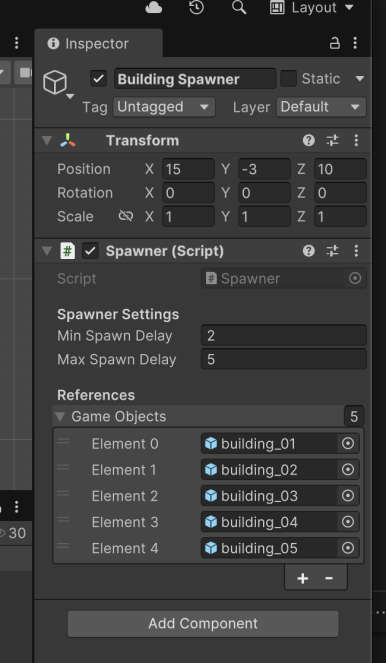Open object picker for building_03

348,496
